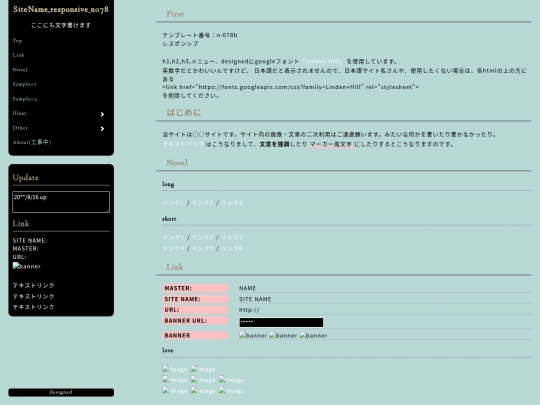Open the Linden Hill font link

point(322,61)
